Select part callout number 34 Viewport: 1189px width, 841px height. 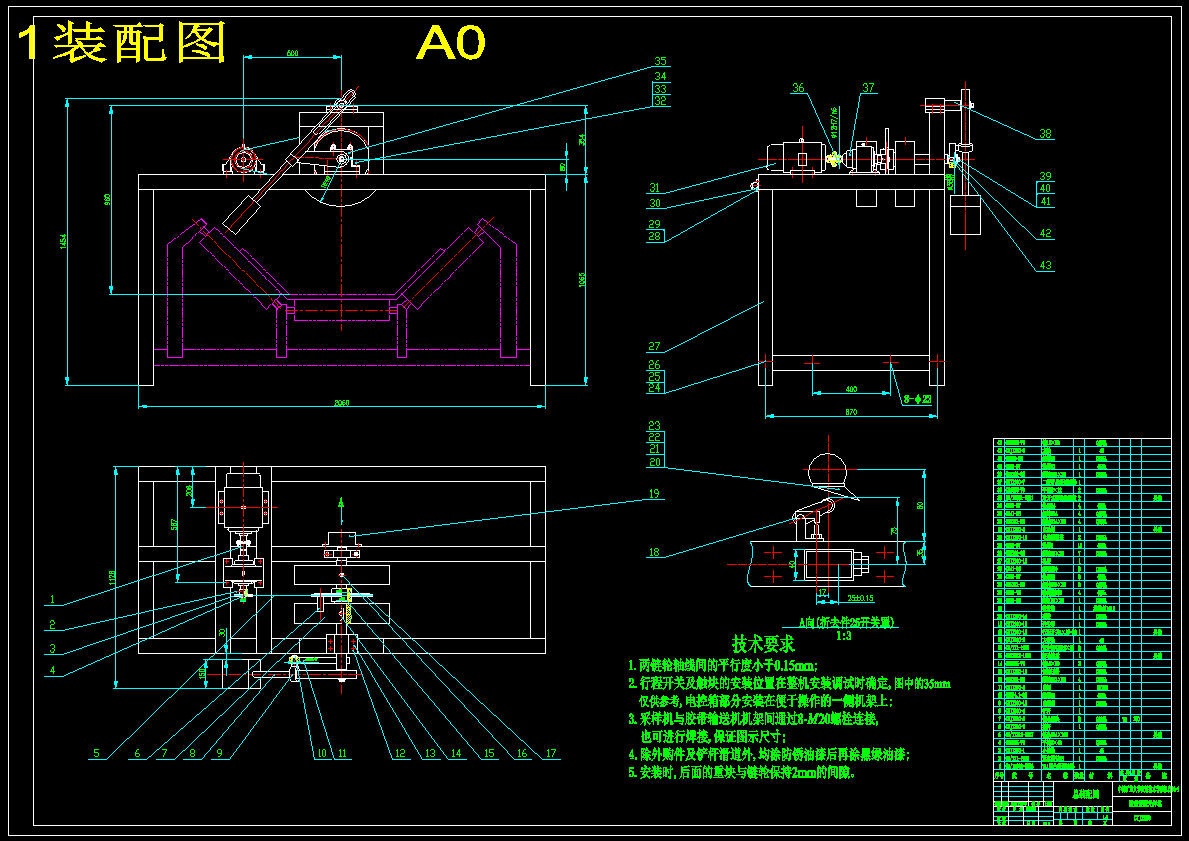660,76
